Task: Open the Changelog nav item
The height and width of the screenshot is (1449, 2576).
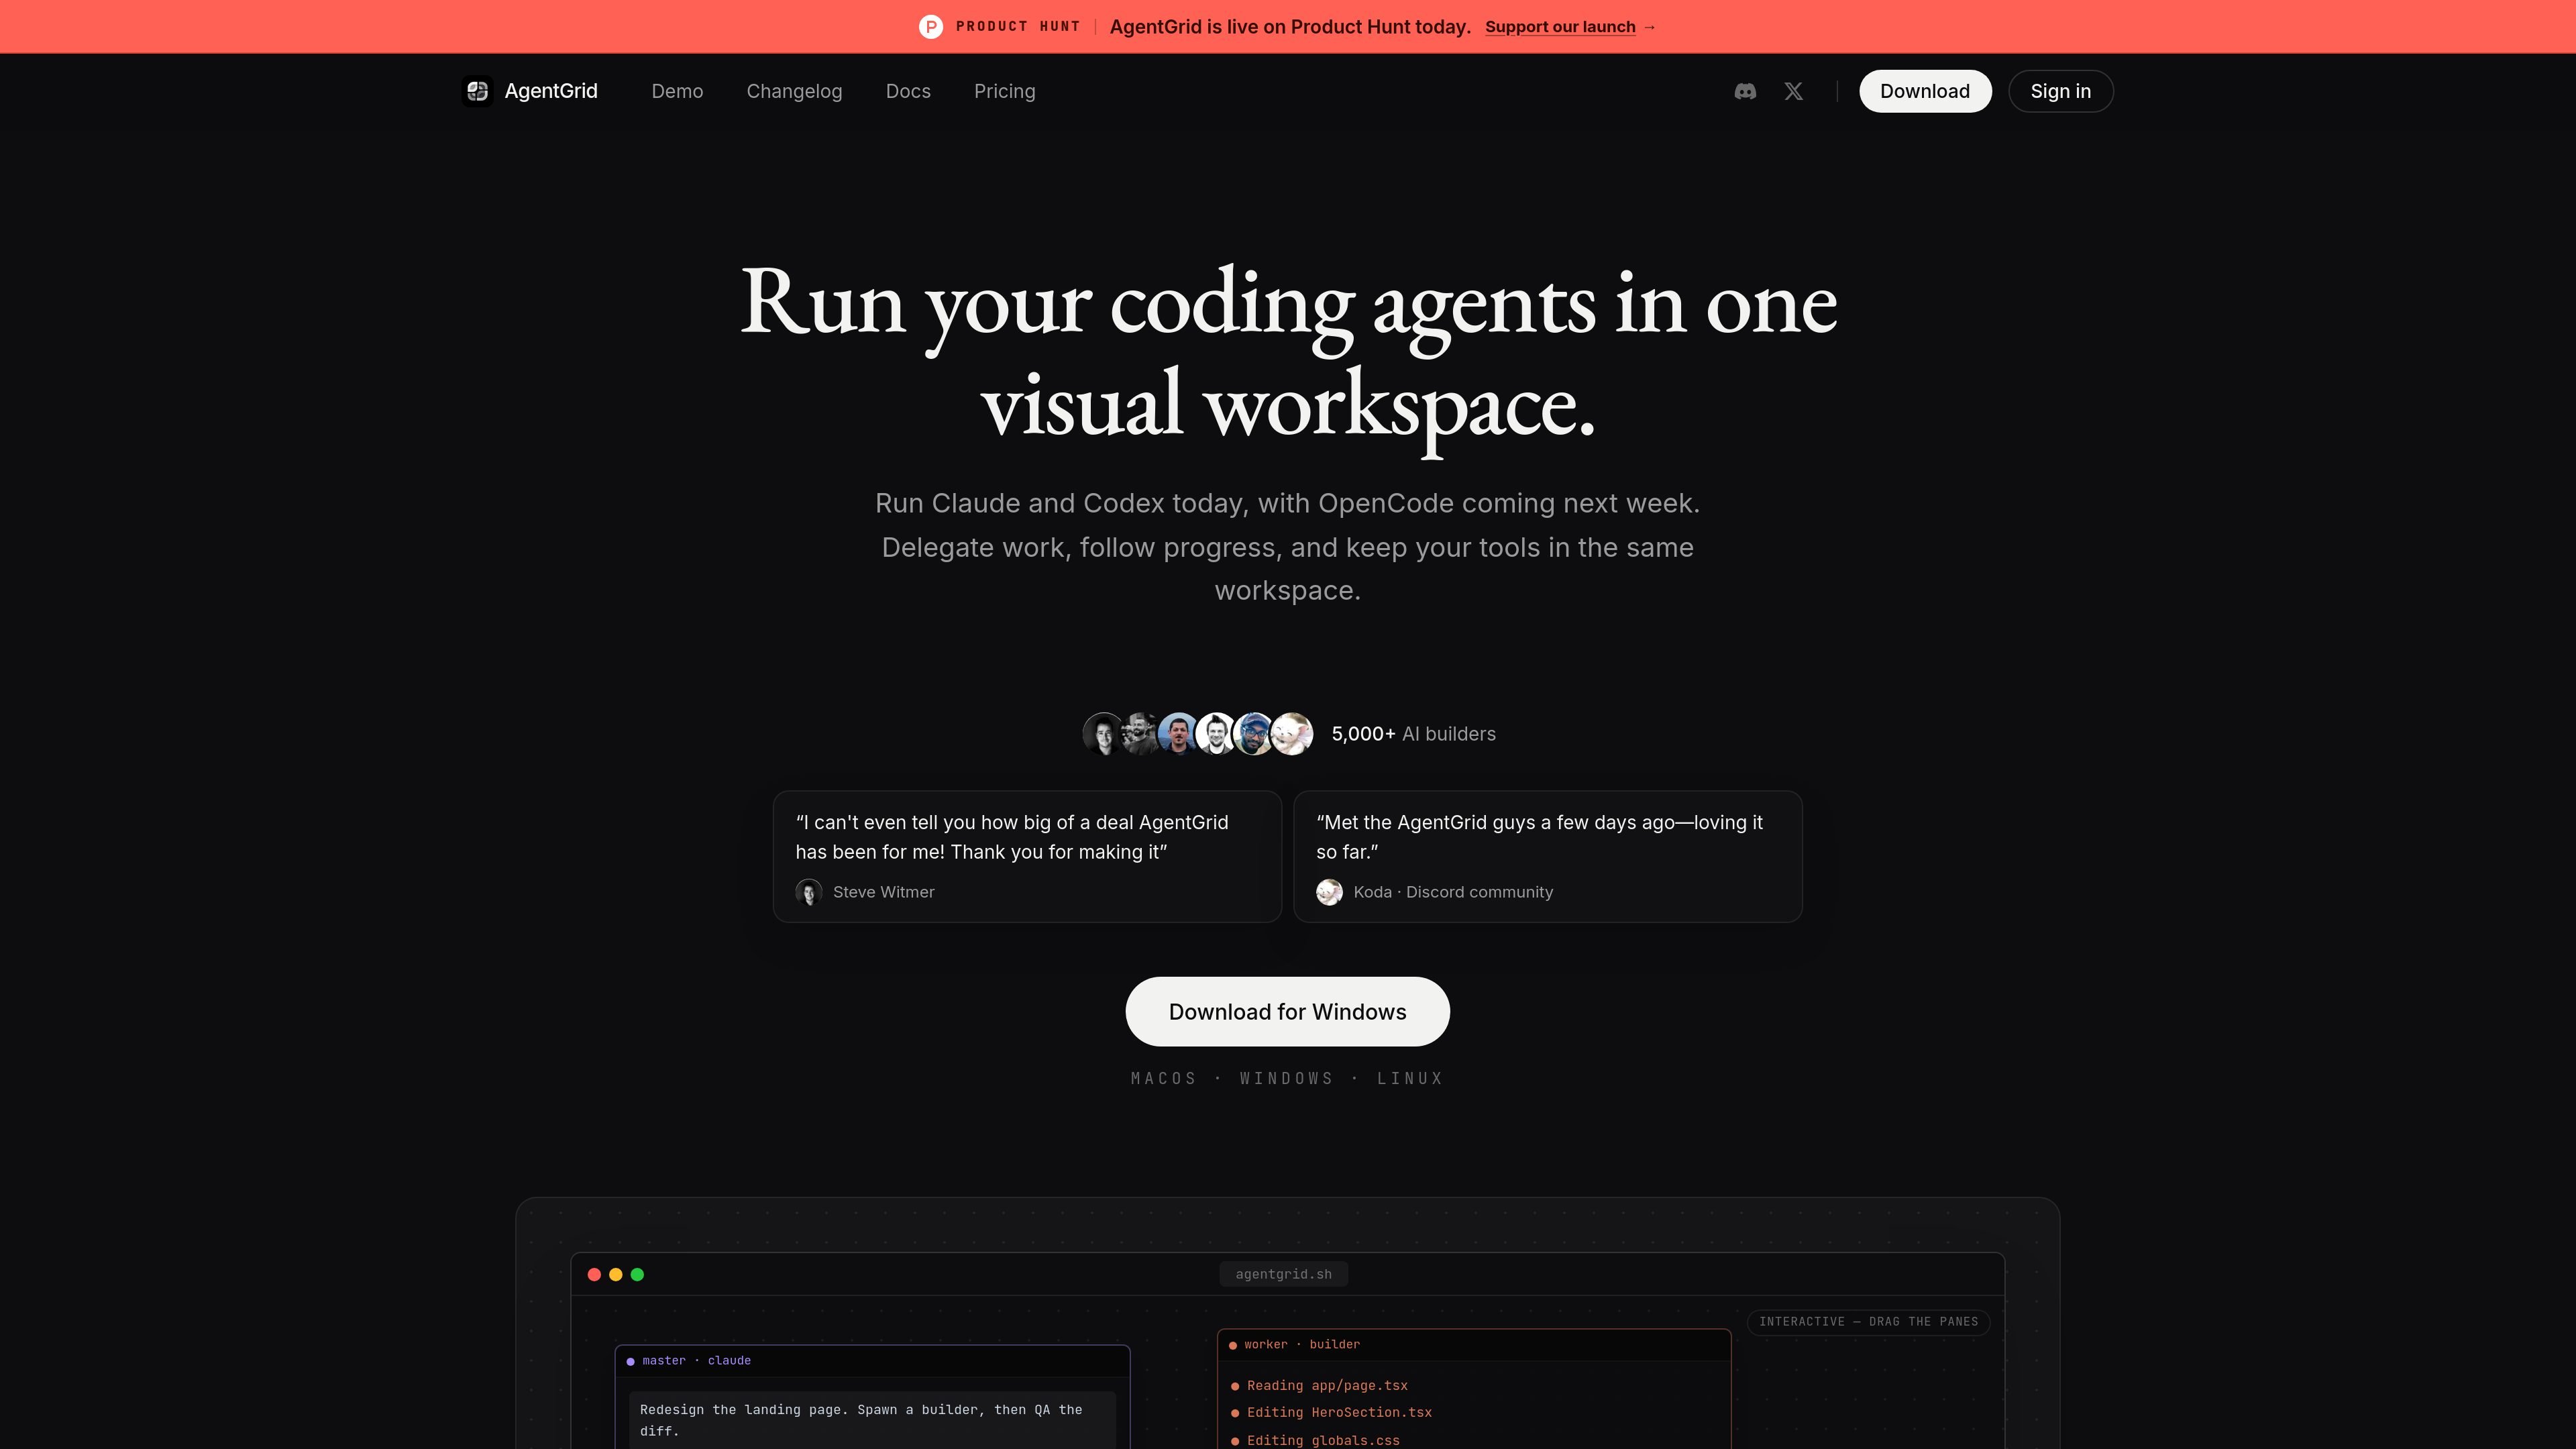Action: pyautogui.click(x=794, y=91)
